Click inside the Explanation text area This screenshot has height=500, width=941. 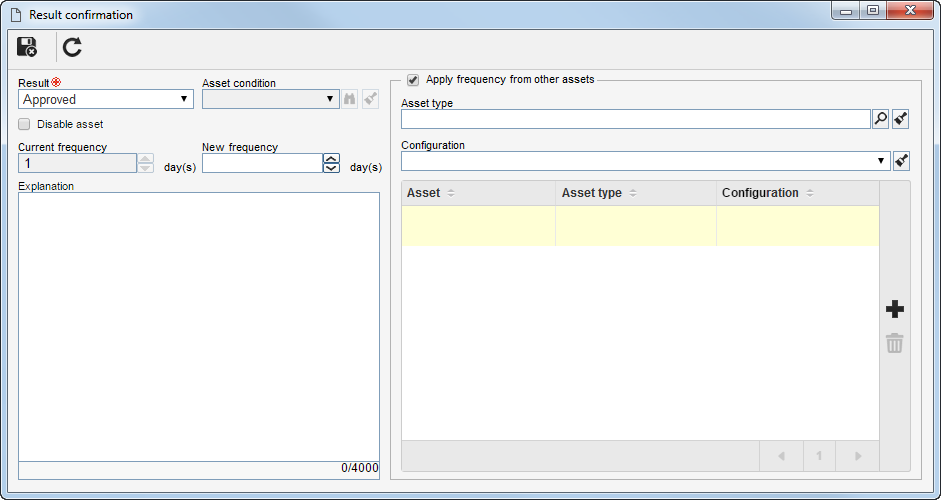coord(199,327)
